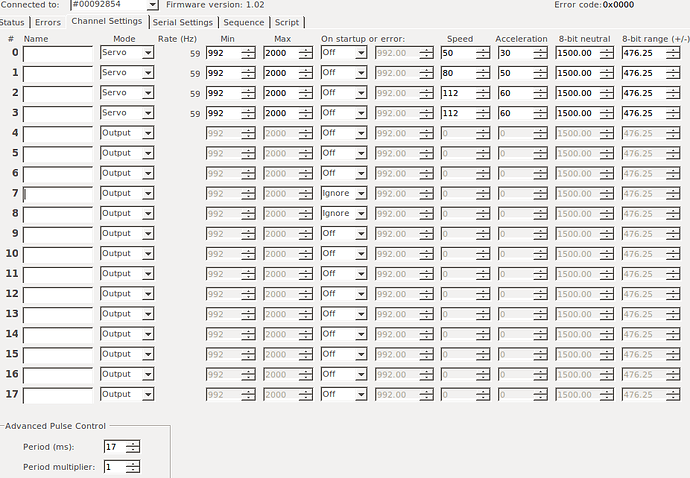Open the Script tab
The height and width of the screenshot is (478, 690).
pyautogui.click(x=287, y=22)
